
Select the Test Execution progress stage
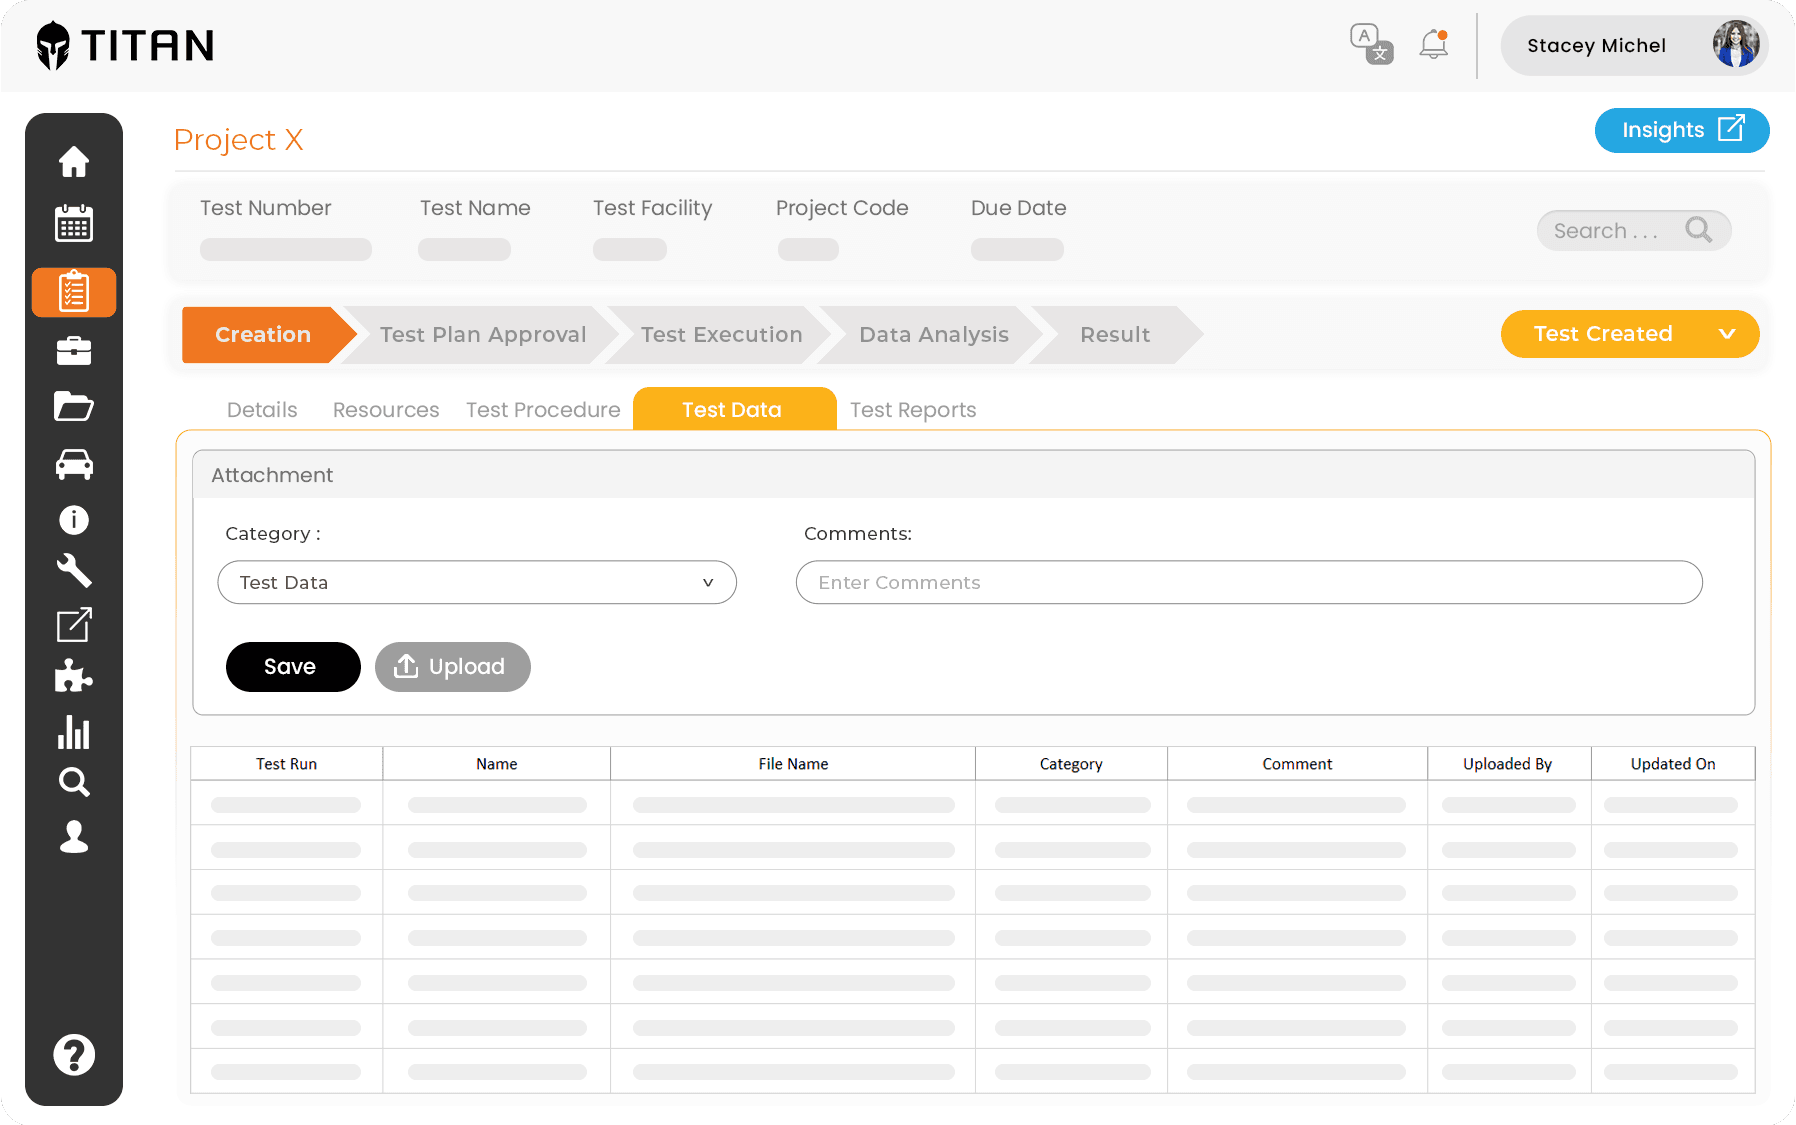point(721,335)
